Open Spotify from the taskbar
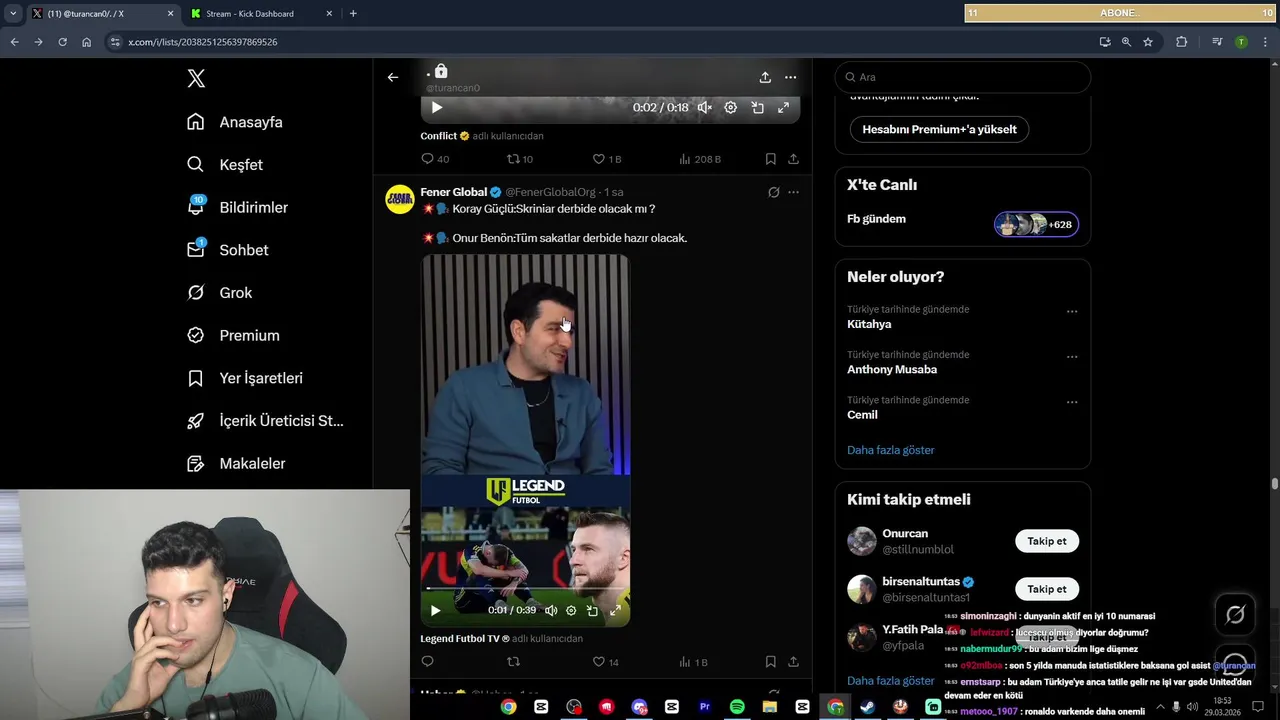 click(737, 707)
